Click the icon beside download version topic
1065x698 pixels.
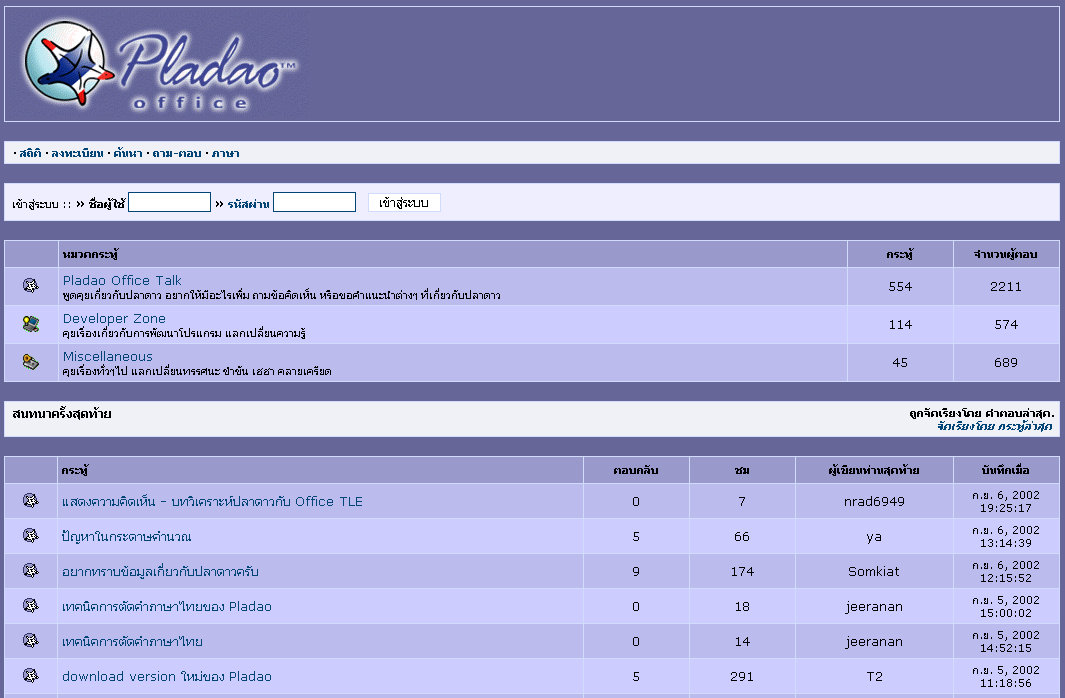point(31,676)
